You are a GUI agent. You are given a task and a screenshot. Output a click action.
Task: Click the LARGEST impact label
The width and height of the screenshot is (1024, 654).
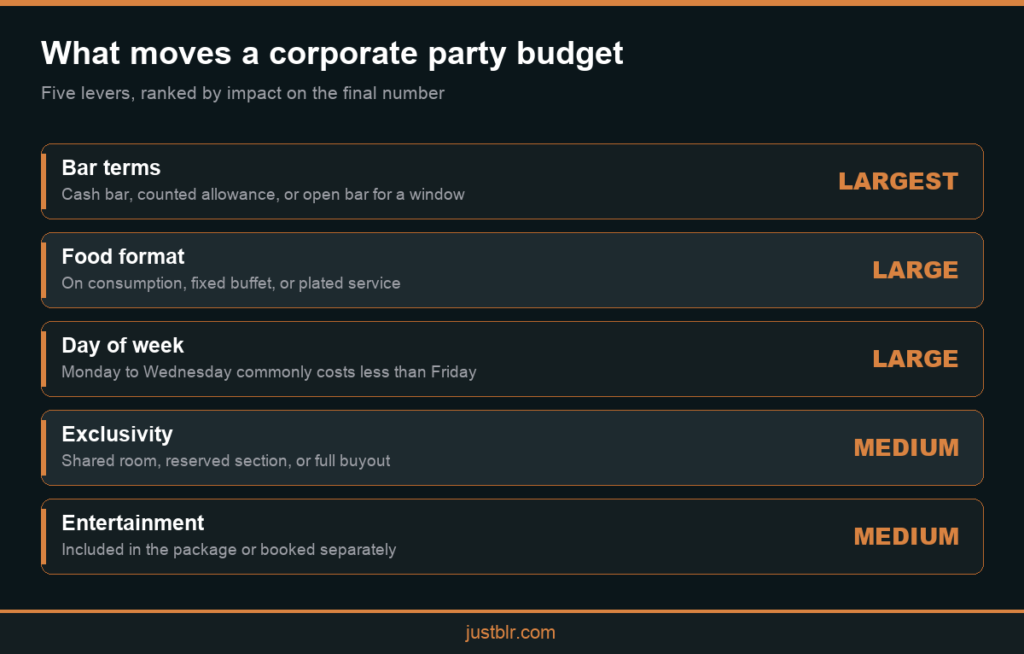coord(898,181)
